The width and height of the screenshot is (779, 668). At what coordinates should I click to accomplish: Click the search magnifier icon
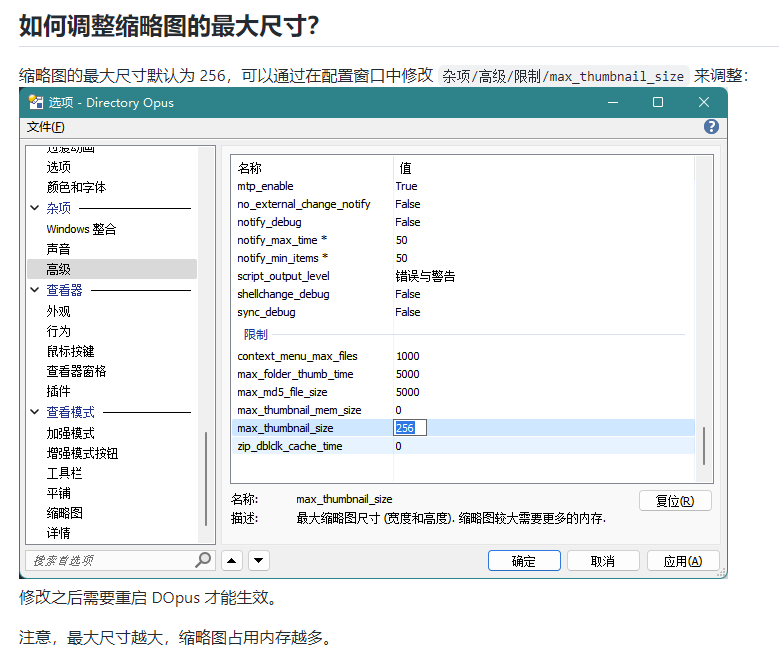[203, 560]
